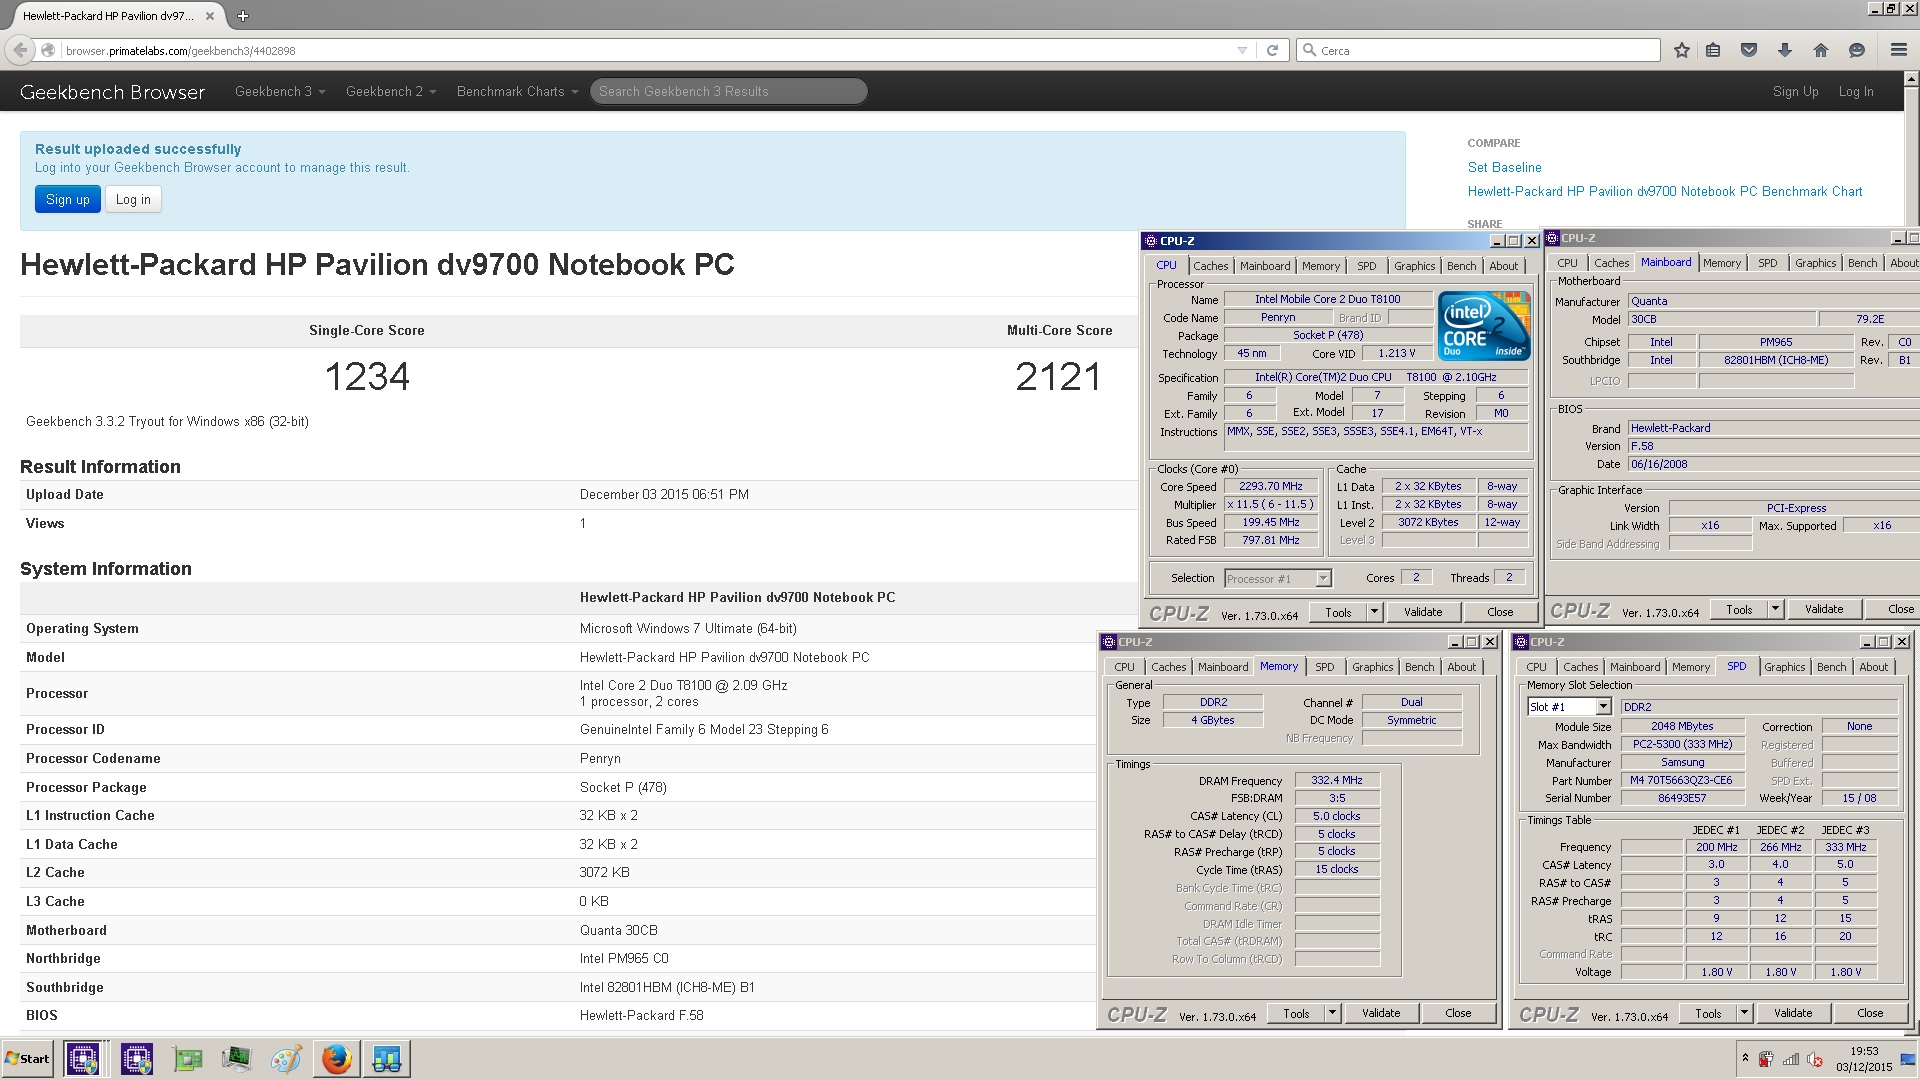Click Validate in CPU-Z SPD window
This screenshot has height=1080, width=1920.
coord(1793,1013)
